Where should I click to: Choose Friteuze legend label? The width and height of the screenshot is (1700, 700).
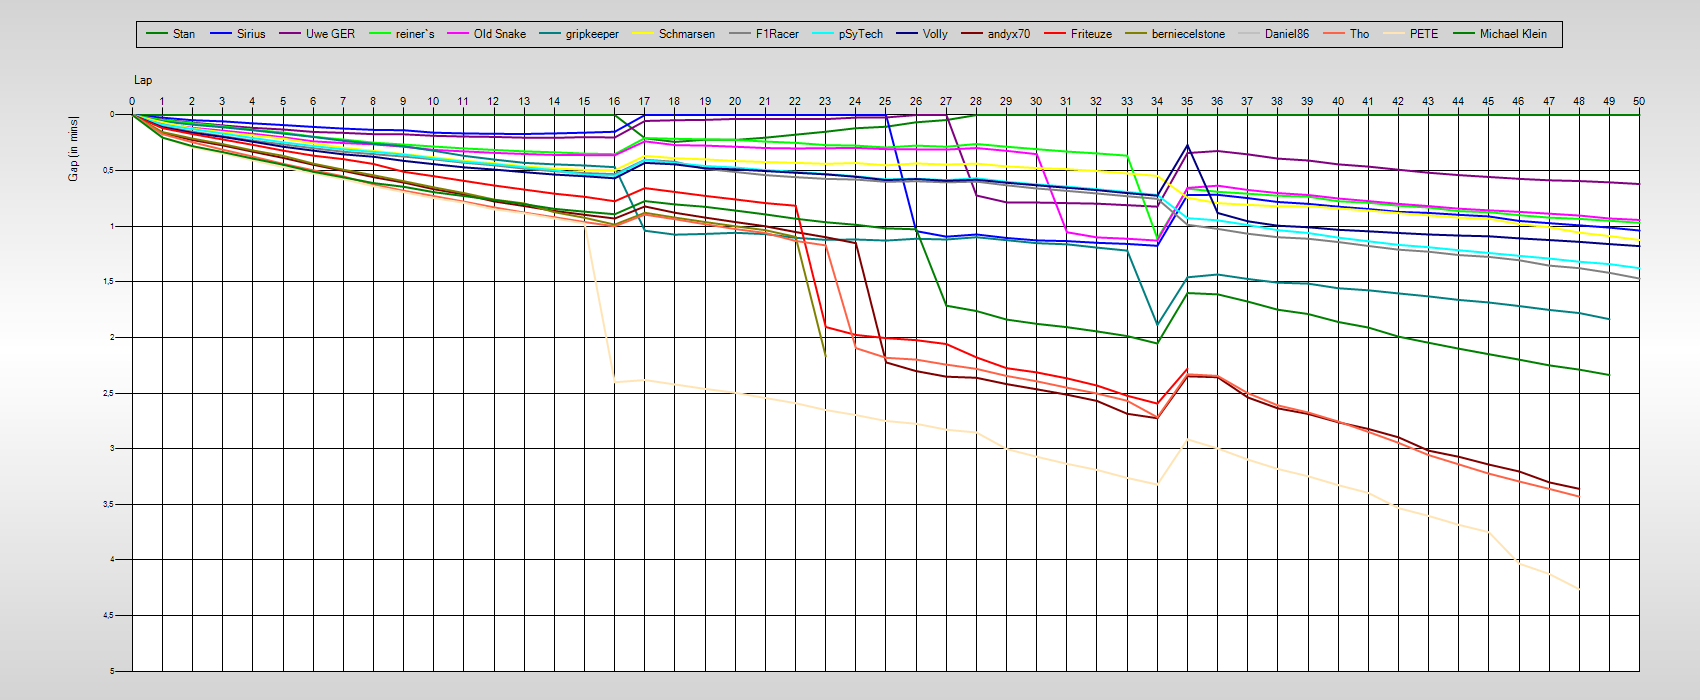1078,34
